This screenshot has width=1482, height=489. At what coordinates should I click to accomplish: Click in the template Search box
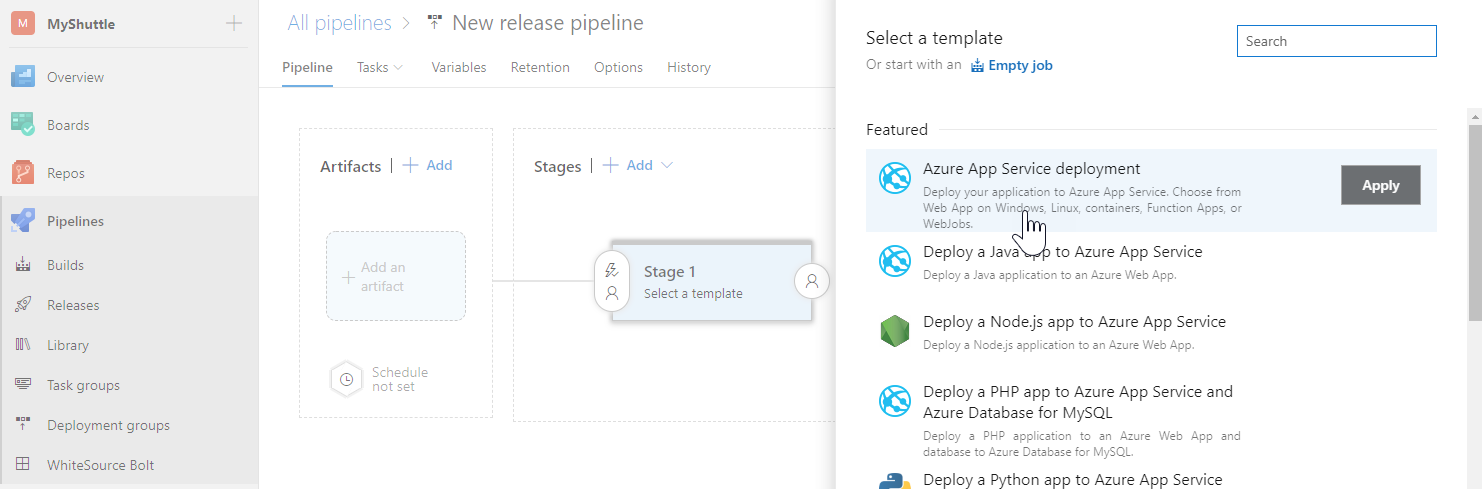coord(1336,41)
